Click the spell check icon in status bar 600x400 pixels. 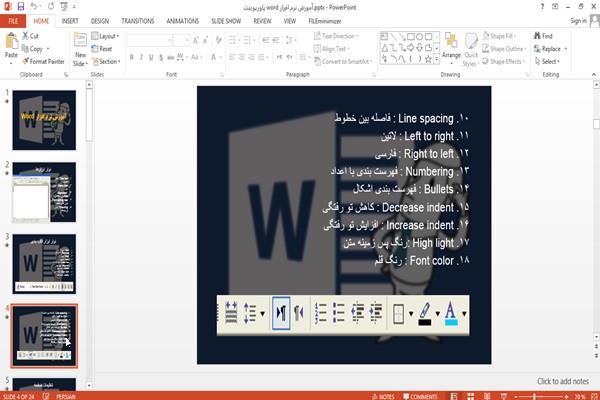click(x=46, y=396)
